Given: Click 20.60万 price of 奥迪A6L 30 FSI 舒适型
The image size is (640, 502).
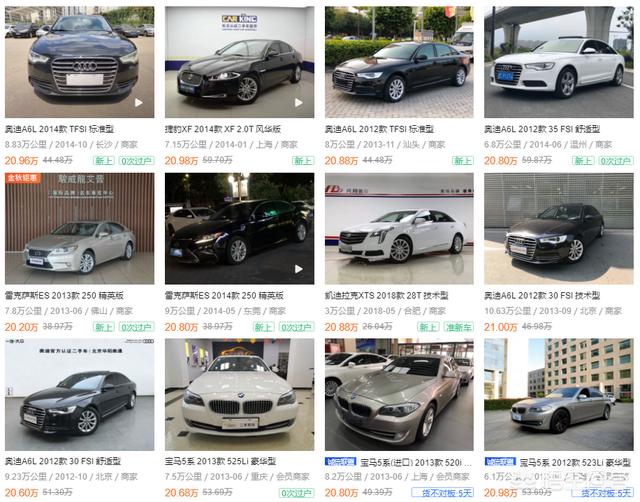Looking at the screenshot, I should point(21,493).
